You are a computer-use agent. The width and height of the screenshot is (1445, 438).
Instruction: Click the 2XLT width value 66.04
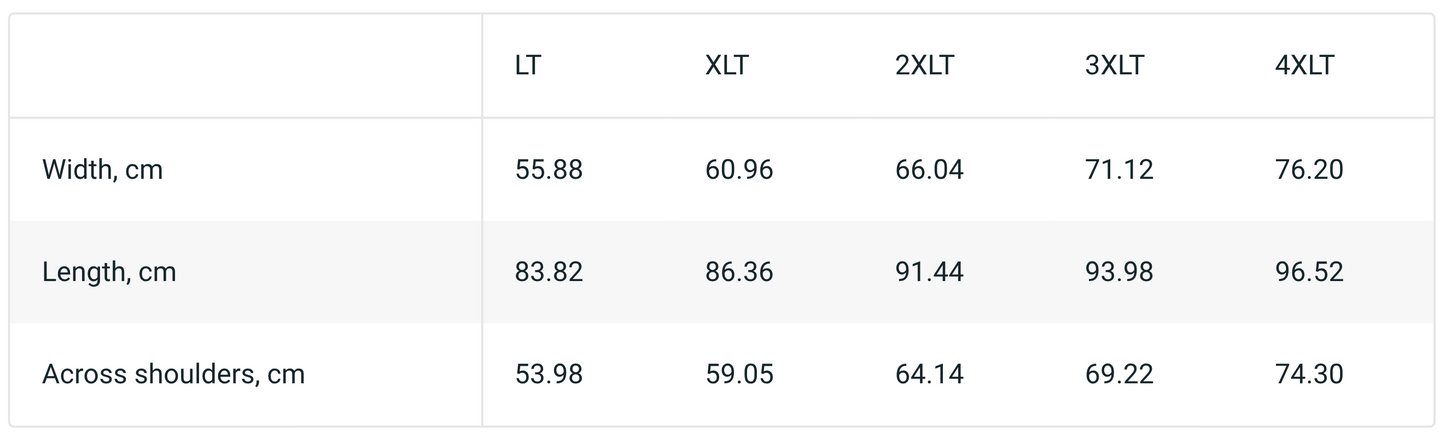click(929, 170)
